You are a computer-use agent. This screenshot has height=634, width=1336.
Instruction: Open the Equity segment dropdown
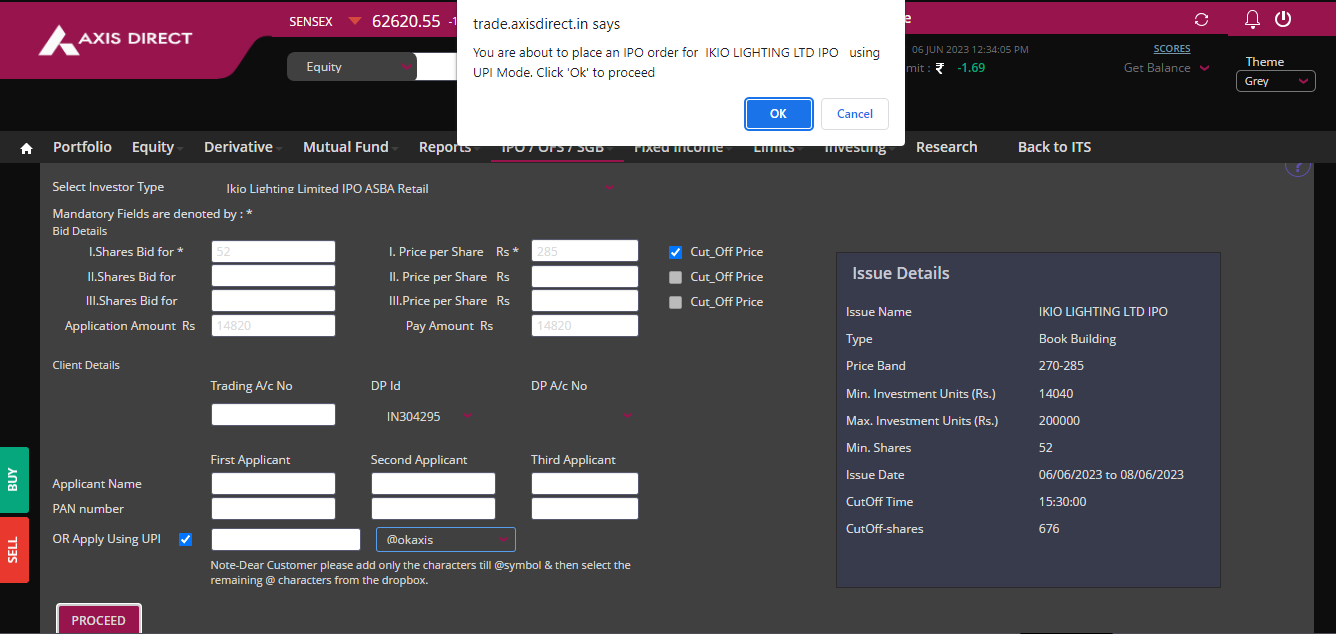(x=350, y=67)
